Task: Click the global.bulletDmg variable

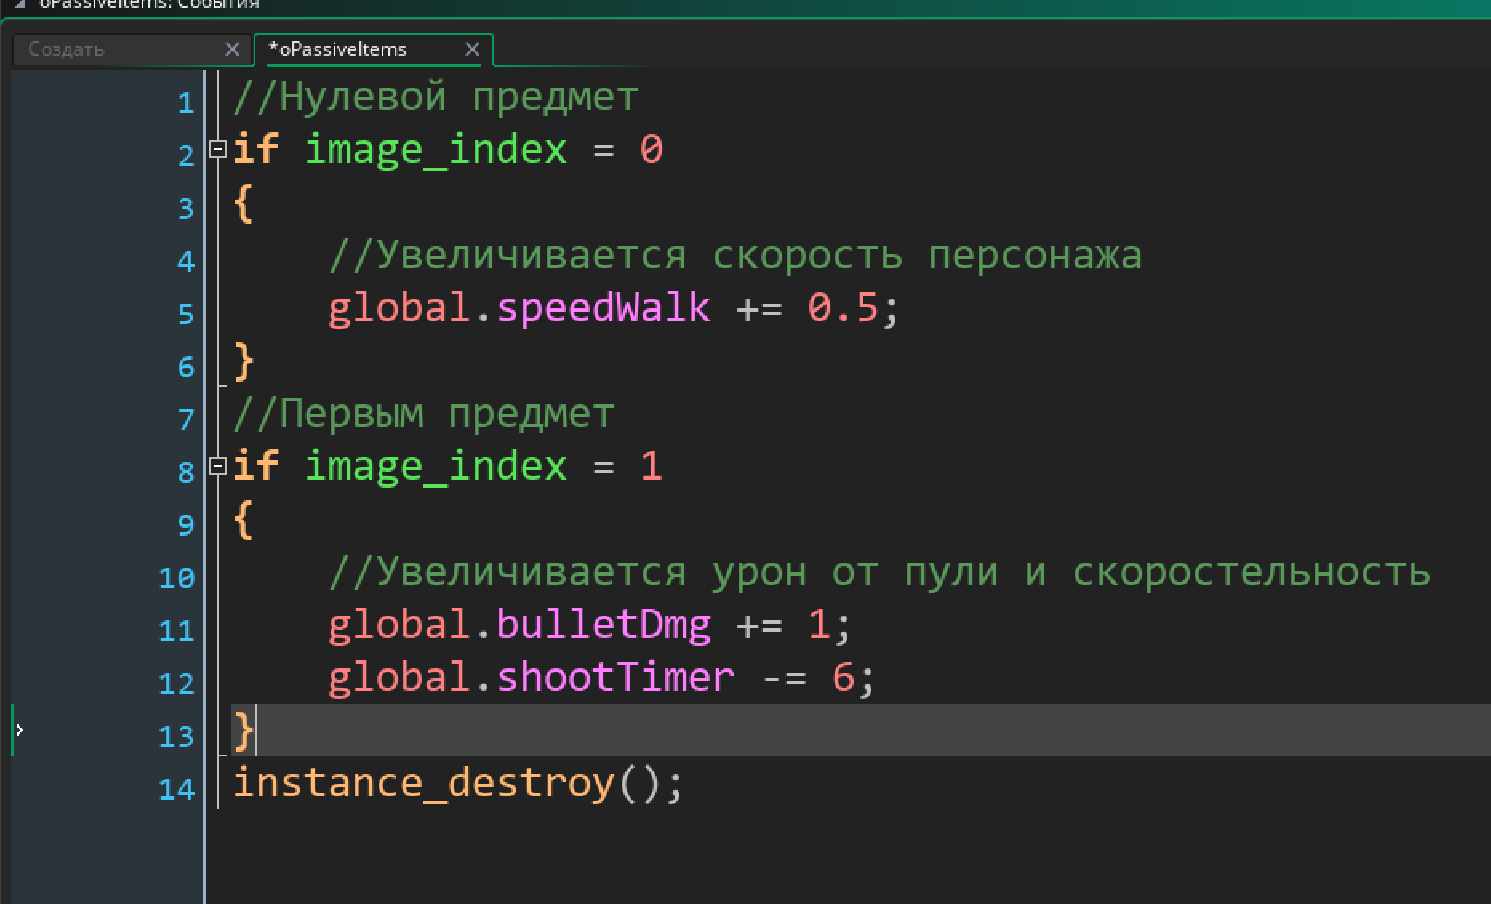Action: pos(519,625)
